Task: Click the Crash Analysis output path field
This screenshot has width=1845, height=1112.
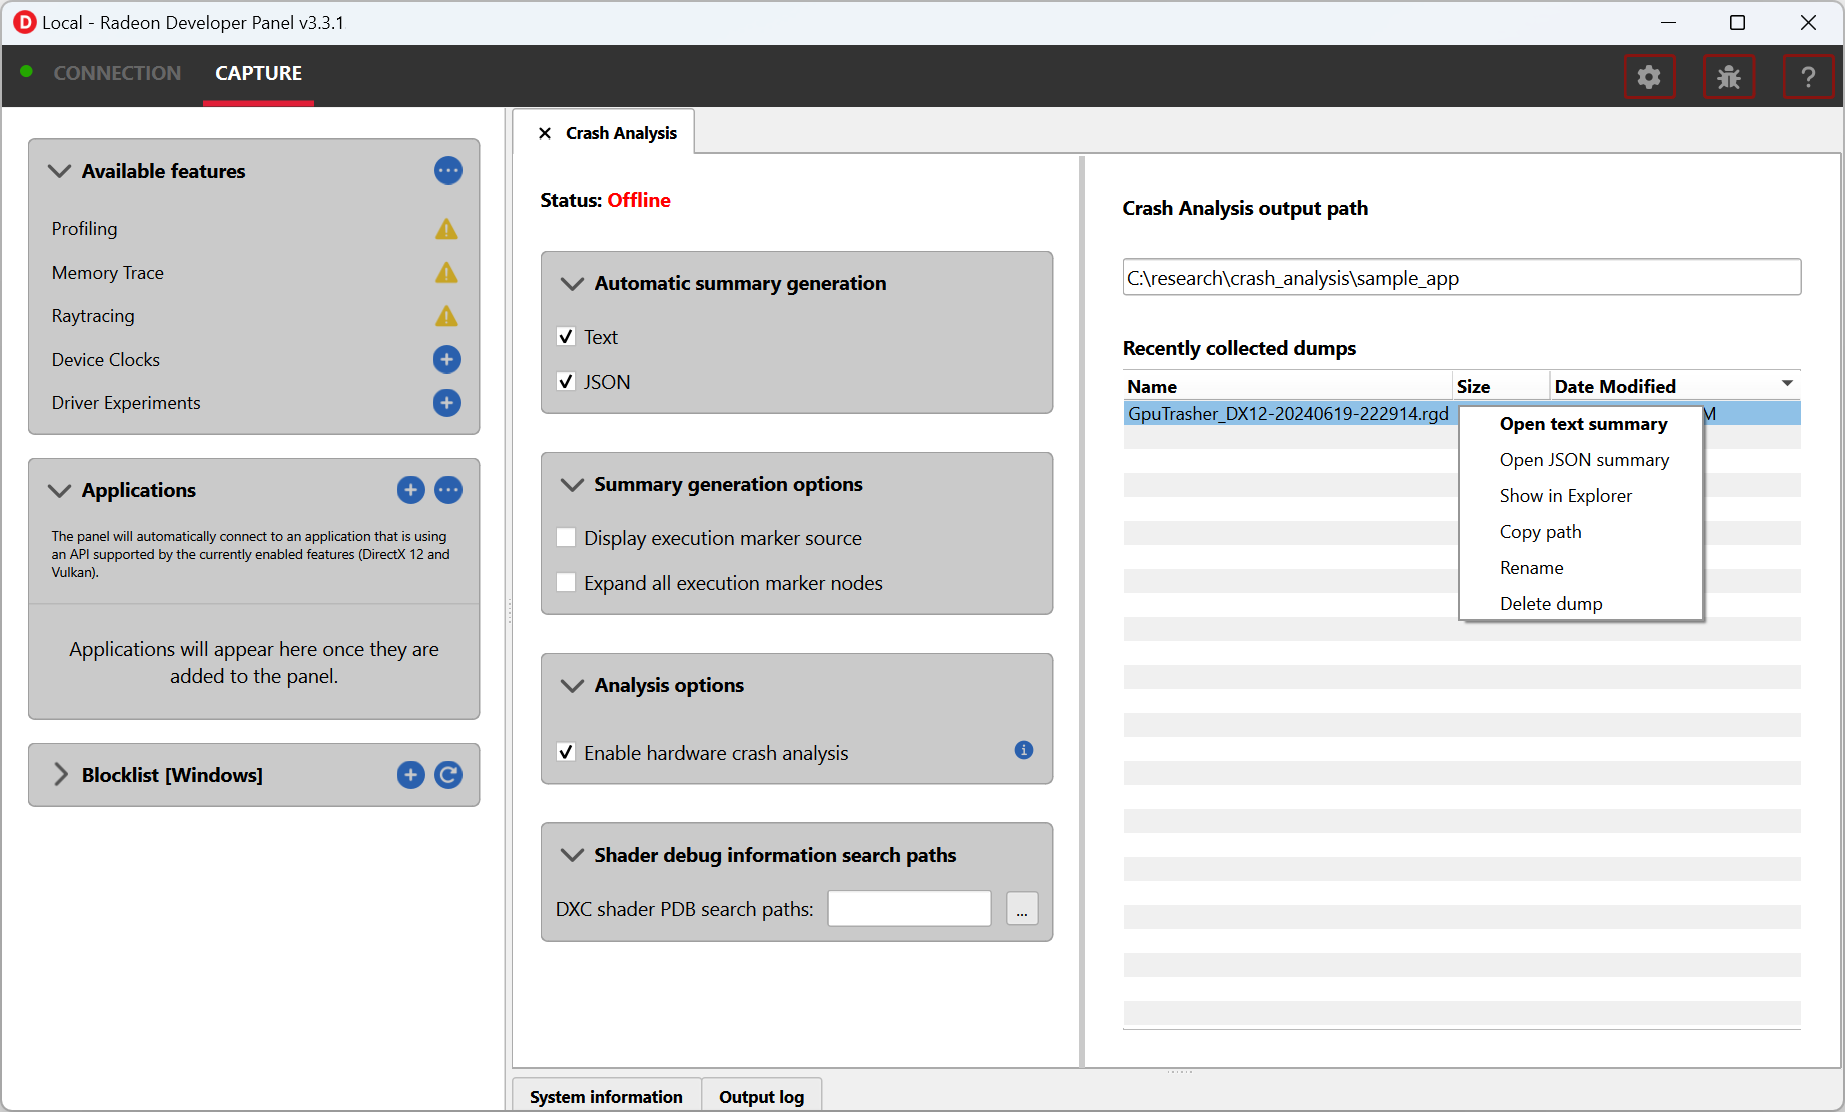Action: 1461,278
